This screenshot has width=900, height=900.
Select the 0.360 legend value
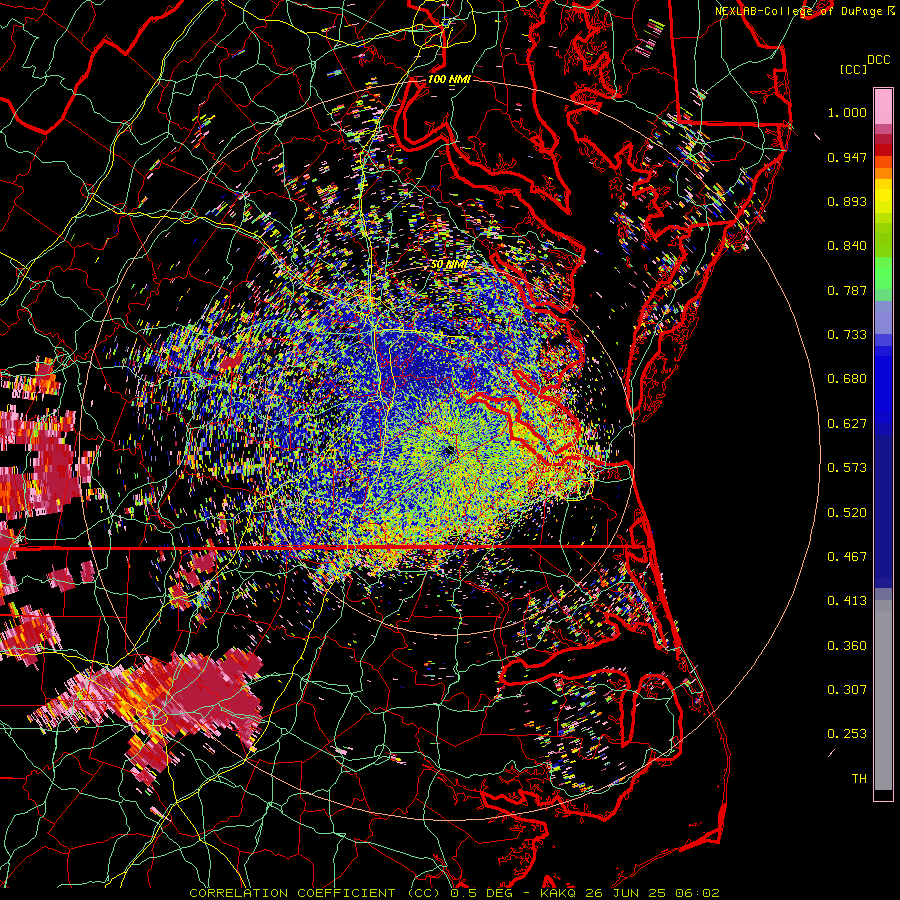tap(847, 646)
